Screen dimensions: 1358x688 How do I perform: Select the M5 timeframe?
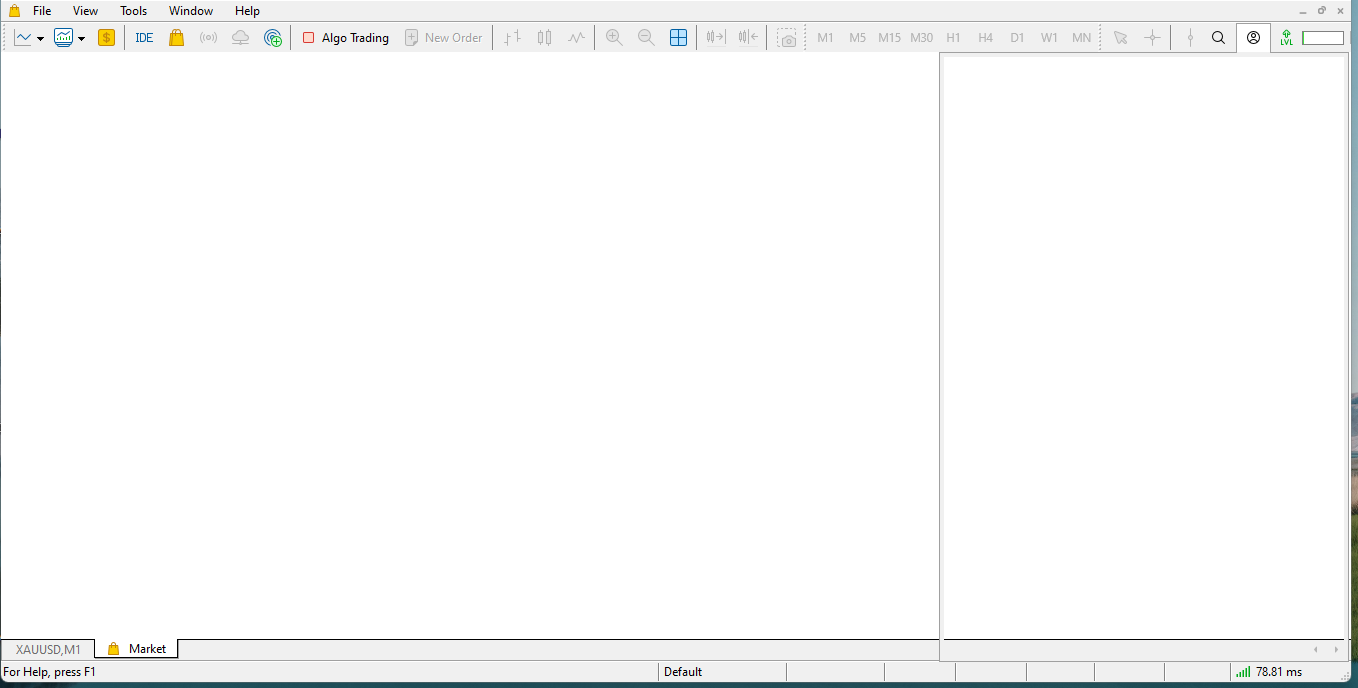pyautogui.click(x=857, y=38)
